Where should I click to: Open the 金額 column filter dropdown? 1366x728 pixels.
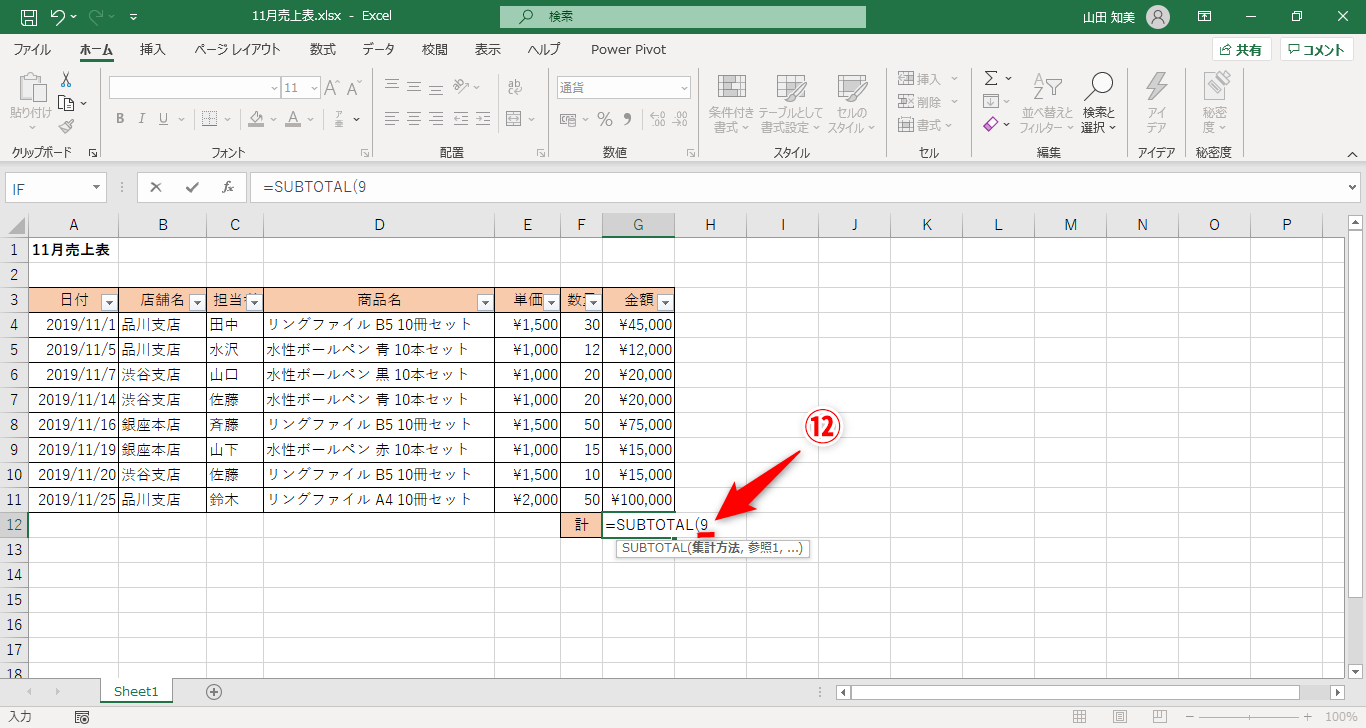click(665, 302)
